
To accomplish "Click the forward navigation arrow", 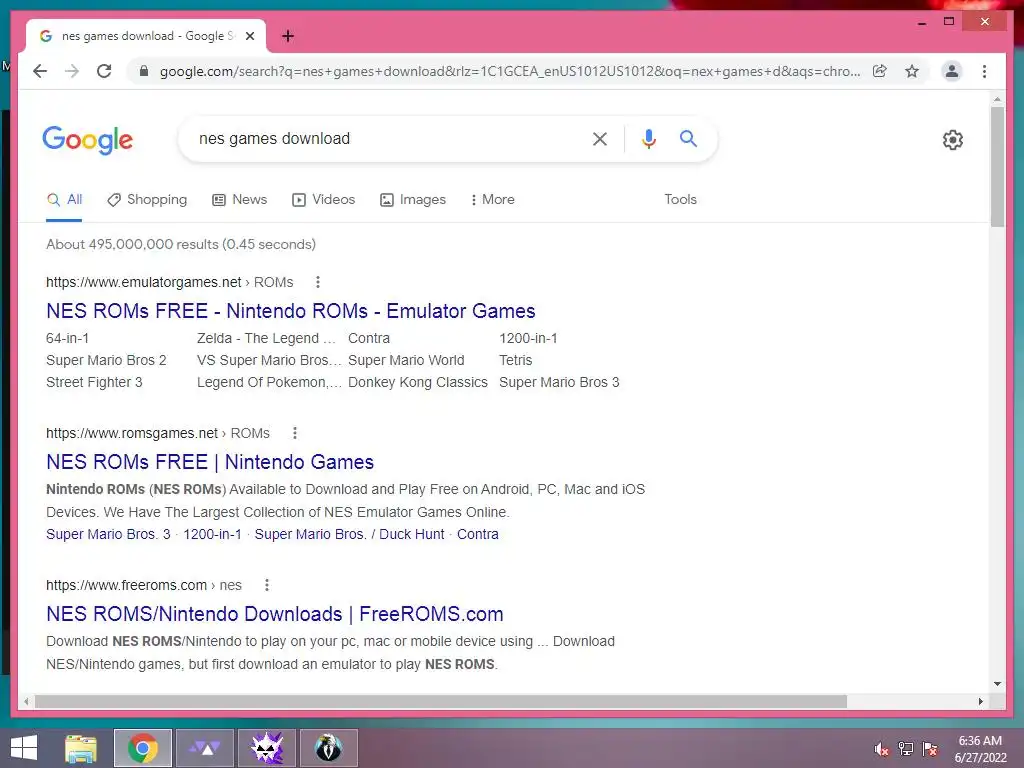I will click(x=72, y=71).
